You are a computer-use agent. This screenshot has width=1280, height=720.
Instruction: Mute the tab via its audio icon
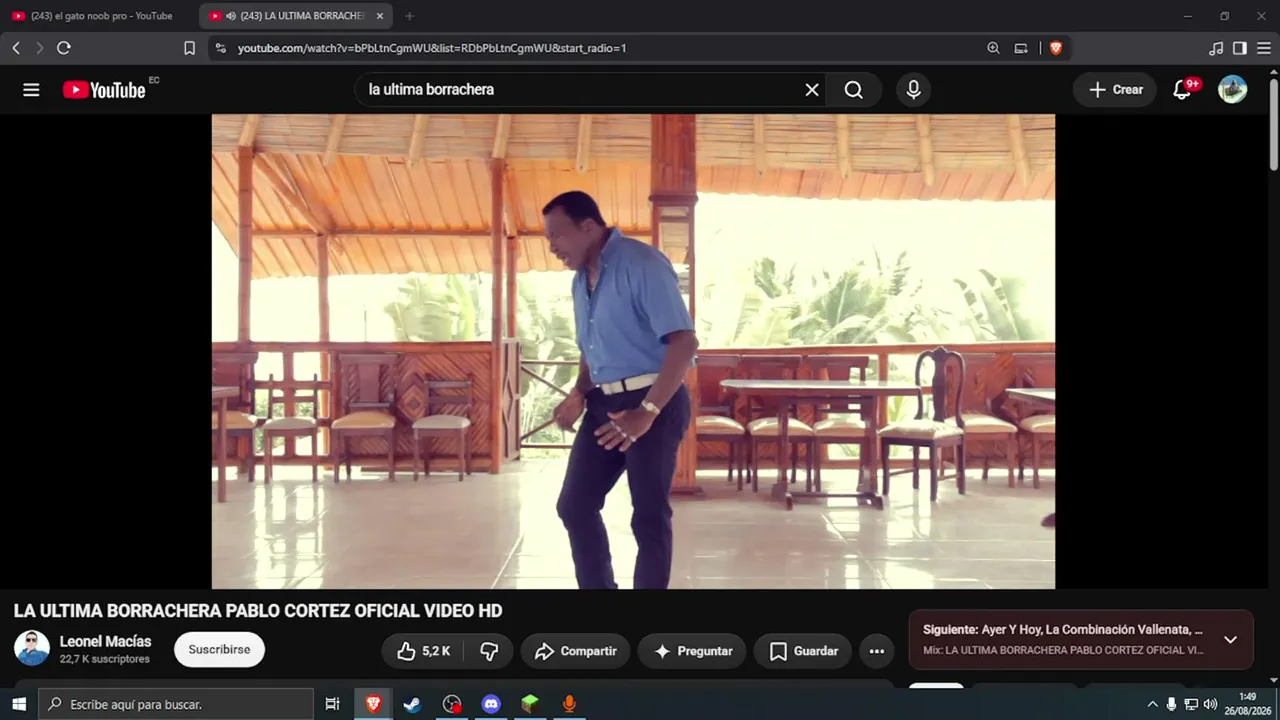231,16
